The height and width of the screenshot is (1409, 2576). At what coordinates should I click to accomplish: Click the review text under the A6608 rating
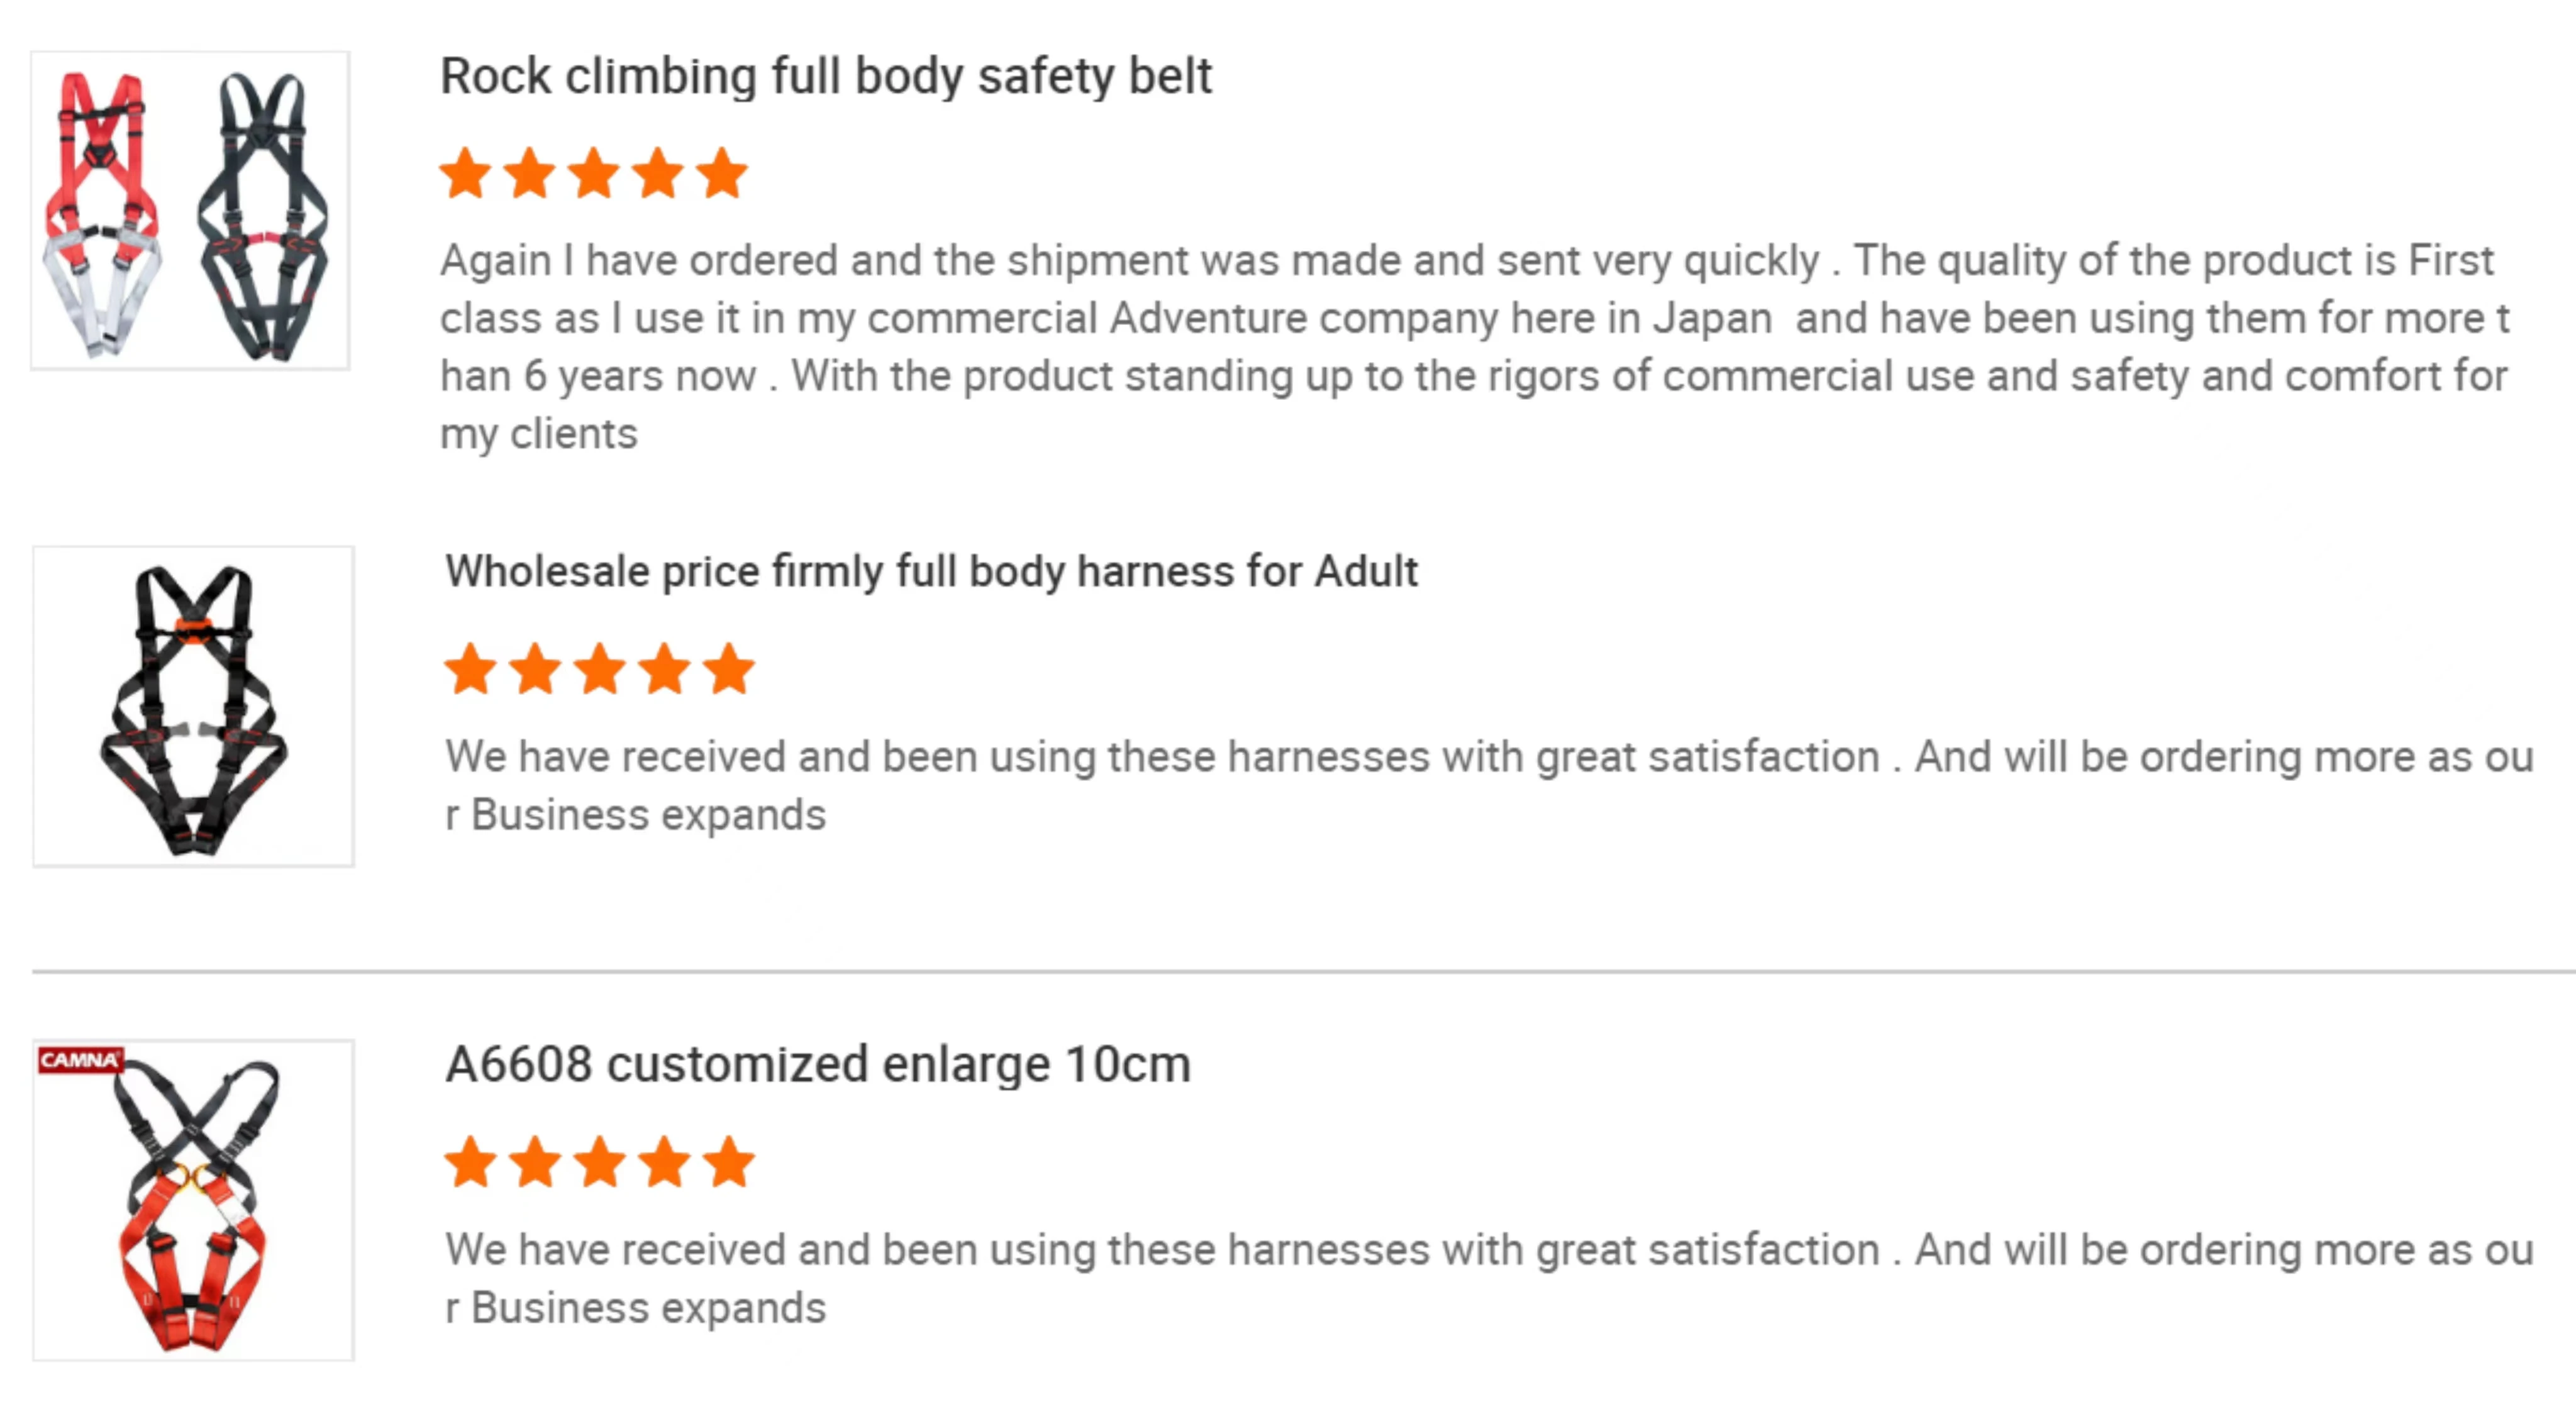pyautogui.click(x=1488, y=1278)
